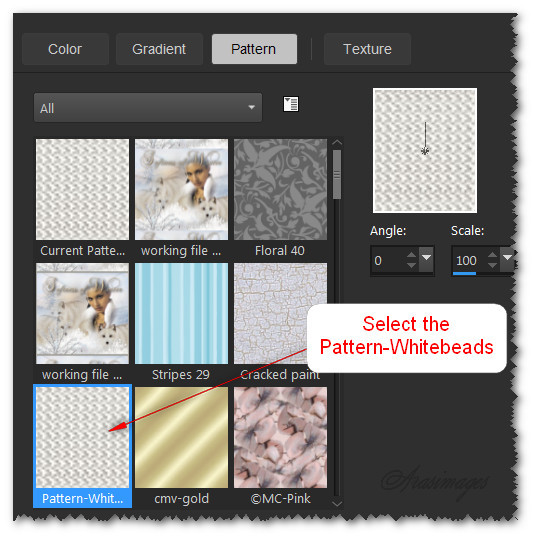Click the Stripes 29 label text
The width and height of the screenshot is (537, 540).
(181, 374)
